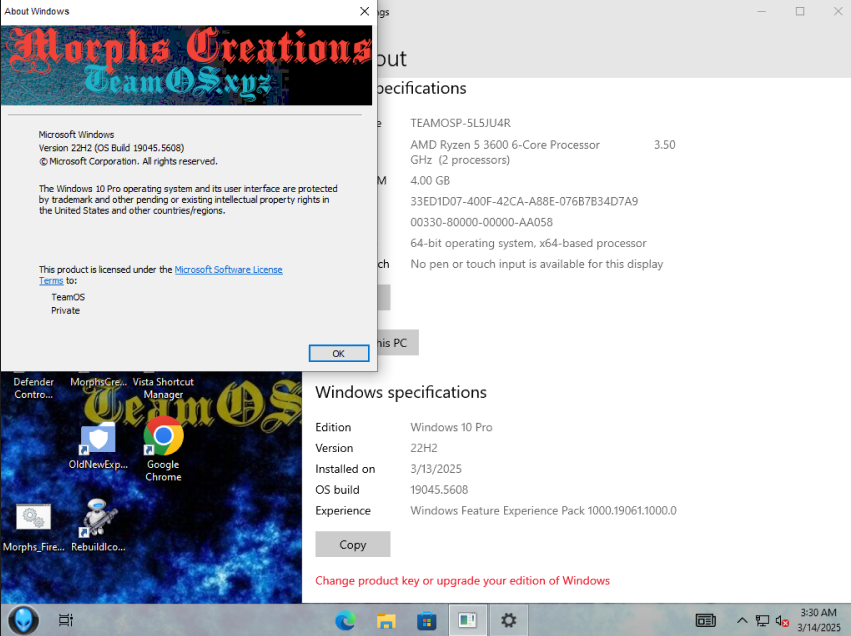Show hidden system tray icons

tap(742, 620)
